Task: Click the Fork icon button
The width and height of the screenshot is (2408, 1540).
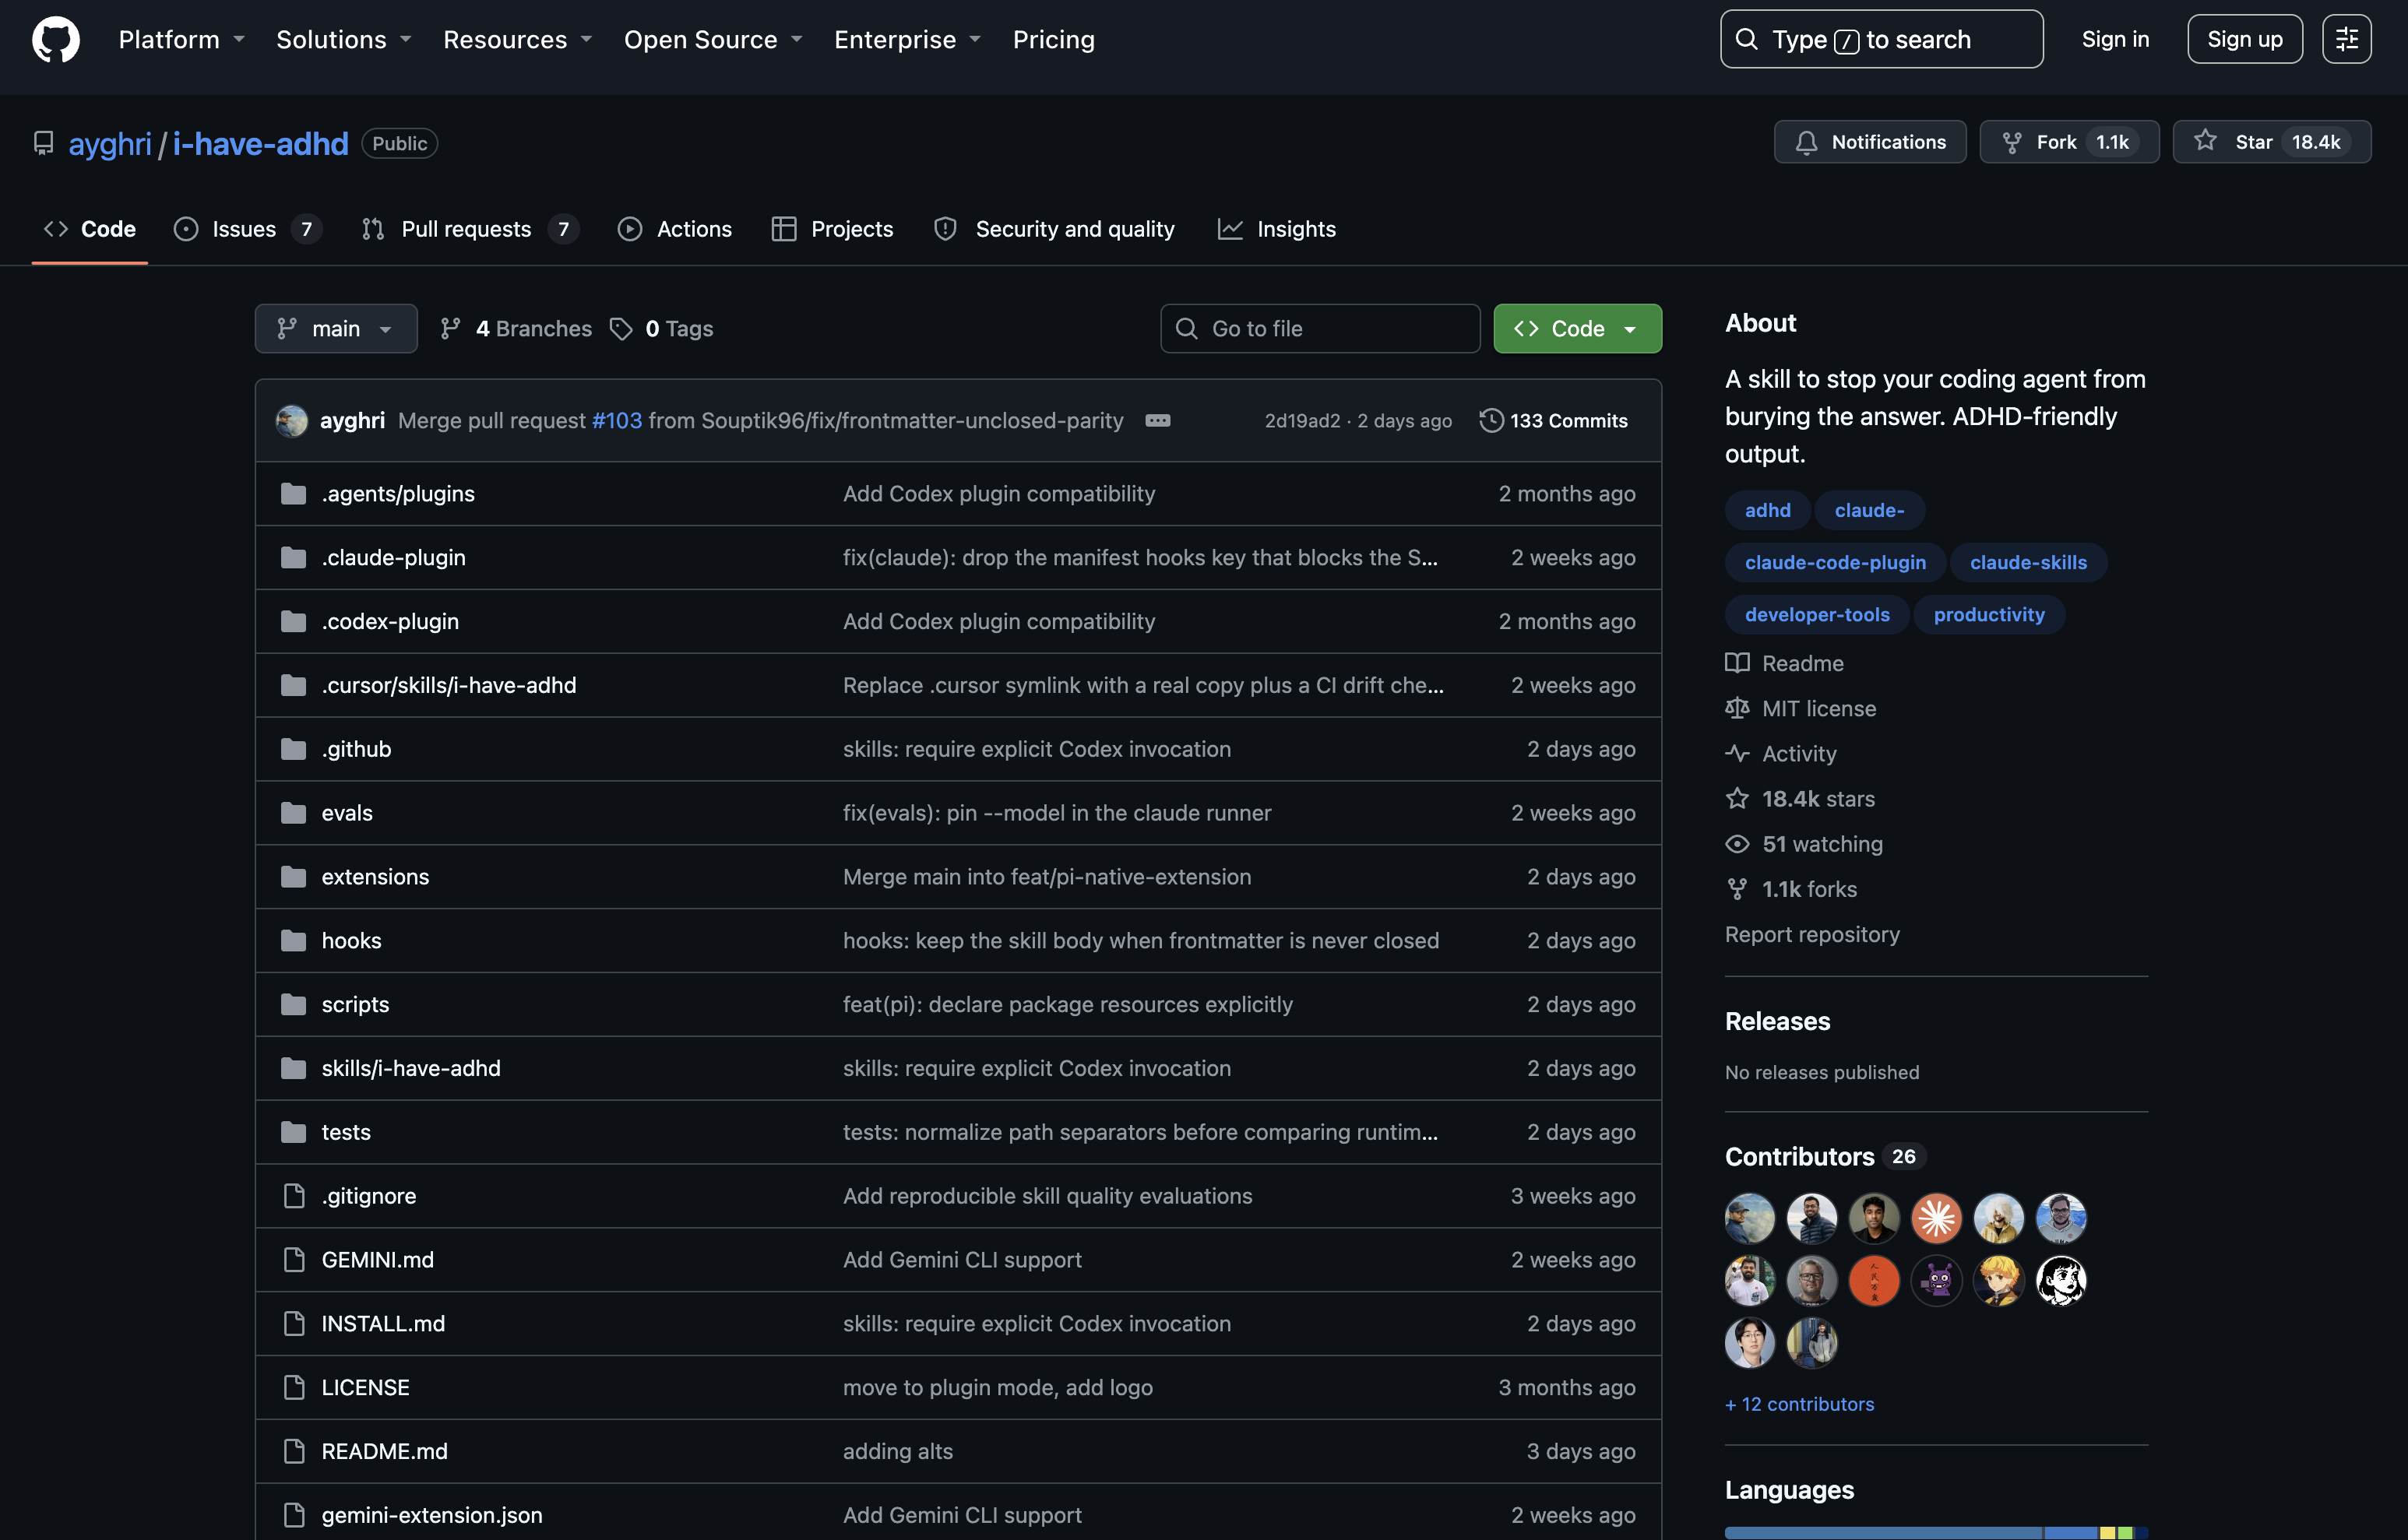Action: [x=2012, y=142]
